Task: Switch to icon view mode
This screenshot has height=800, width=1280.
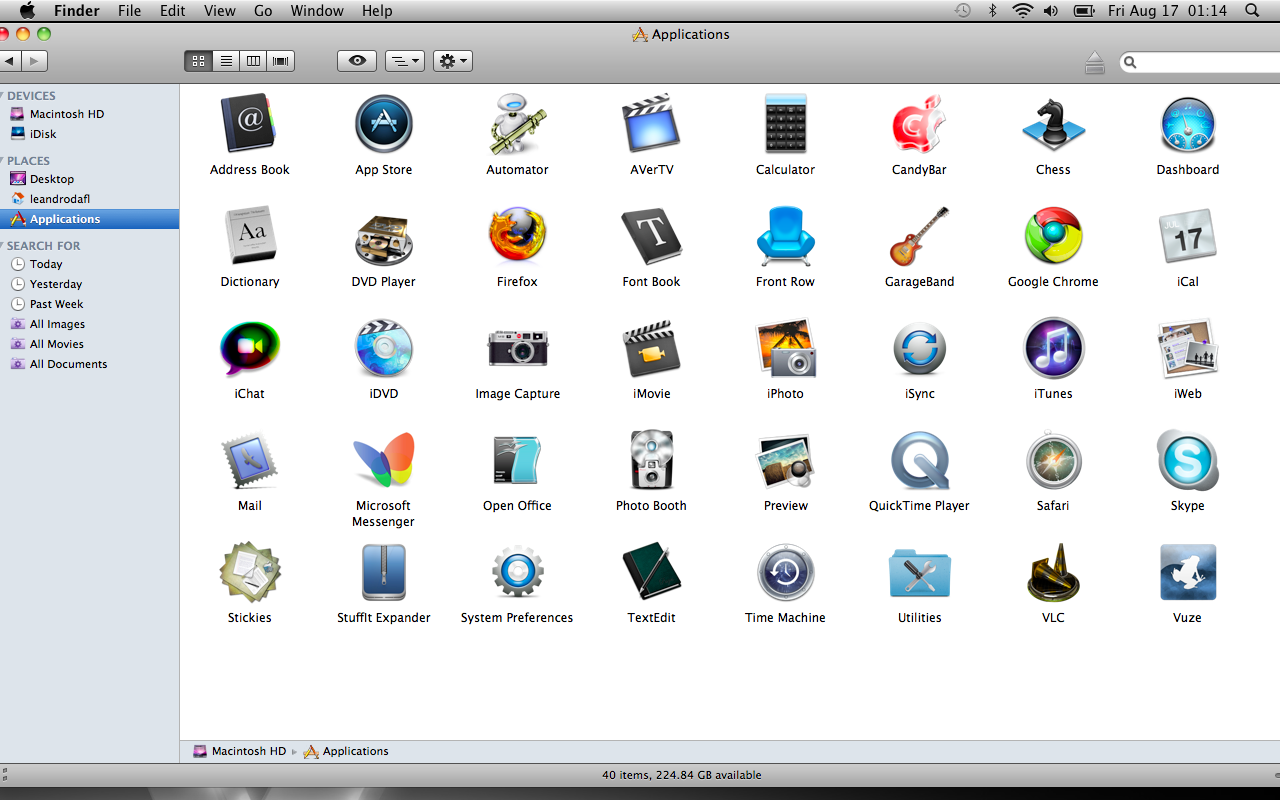Action: [x=198, y=61]
